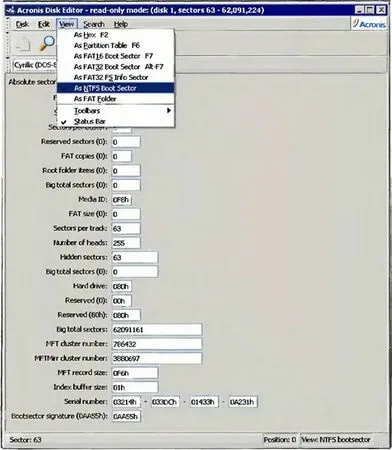Click the "Position: 0" status entry
Viewport: 392px width, 450px height.
[280, 440]
